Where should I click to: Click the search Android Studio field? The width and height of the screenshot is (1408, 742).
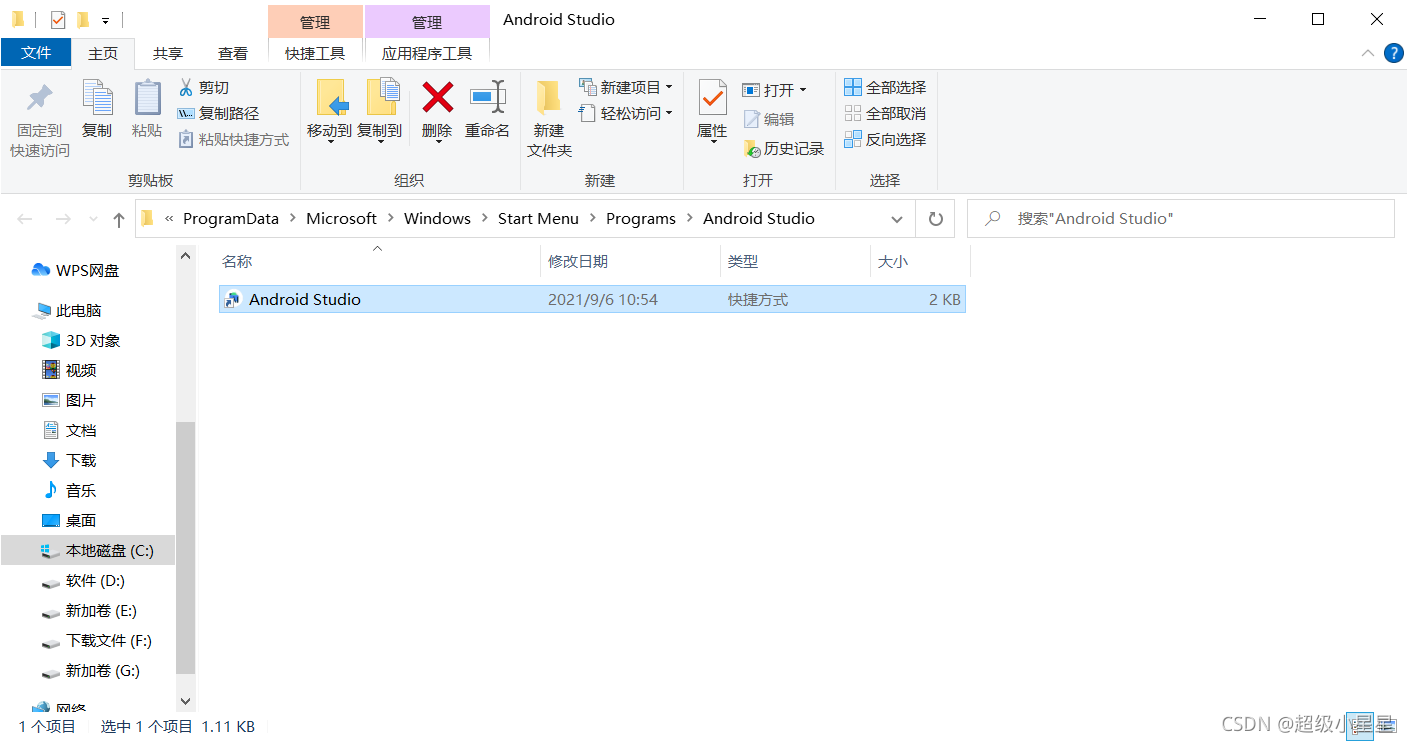point(1181,218)
